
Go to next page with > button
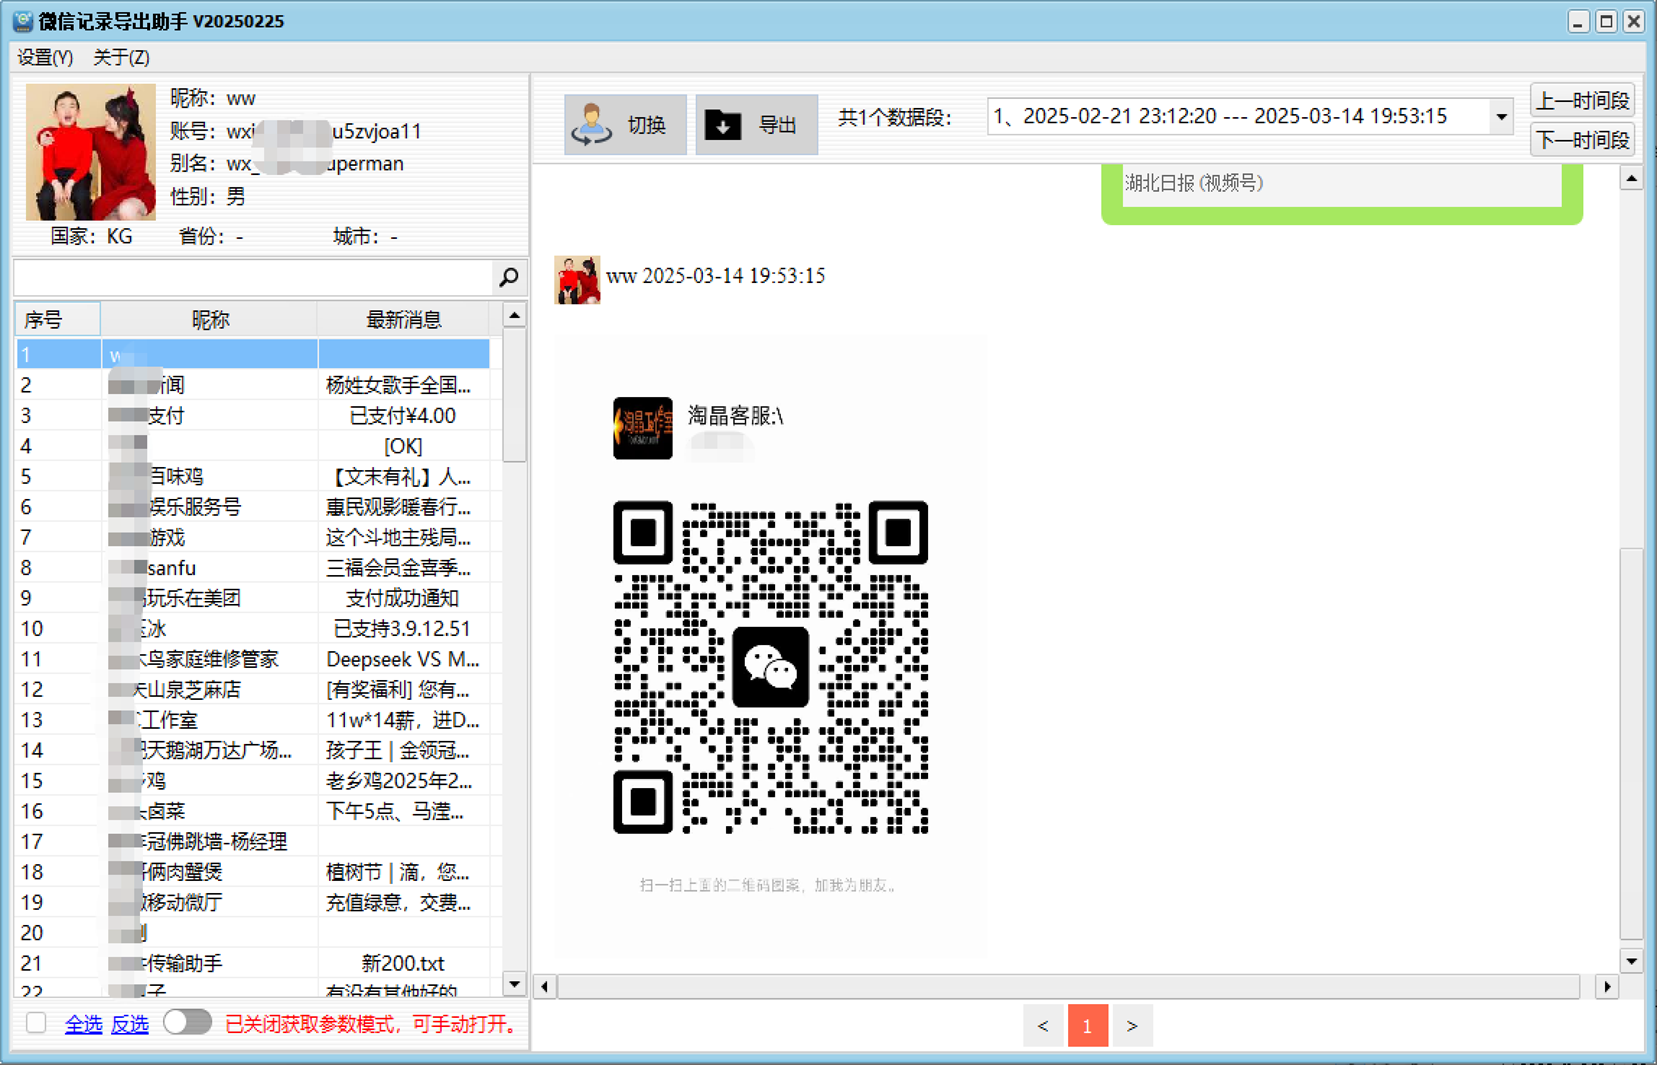1132,1026
